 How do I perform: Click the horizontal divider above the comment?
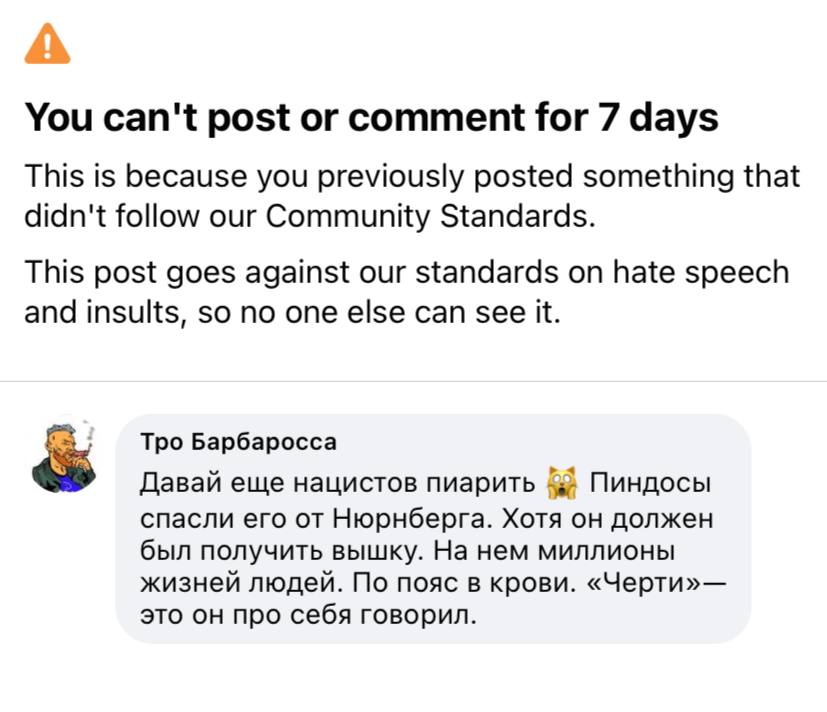[x=413, y=381]
